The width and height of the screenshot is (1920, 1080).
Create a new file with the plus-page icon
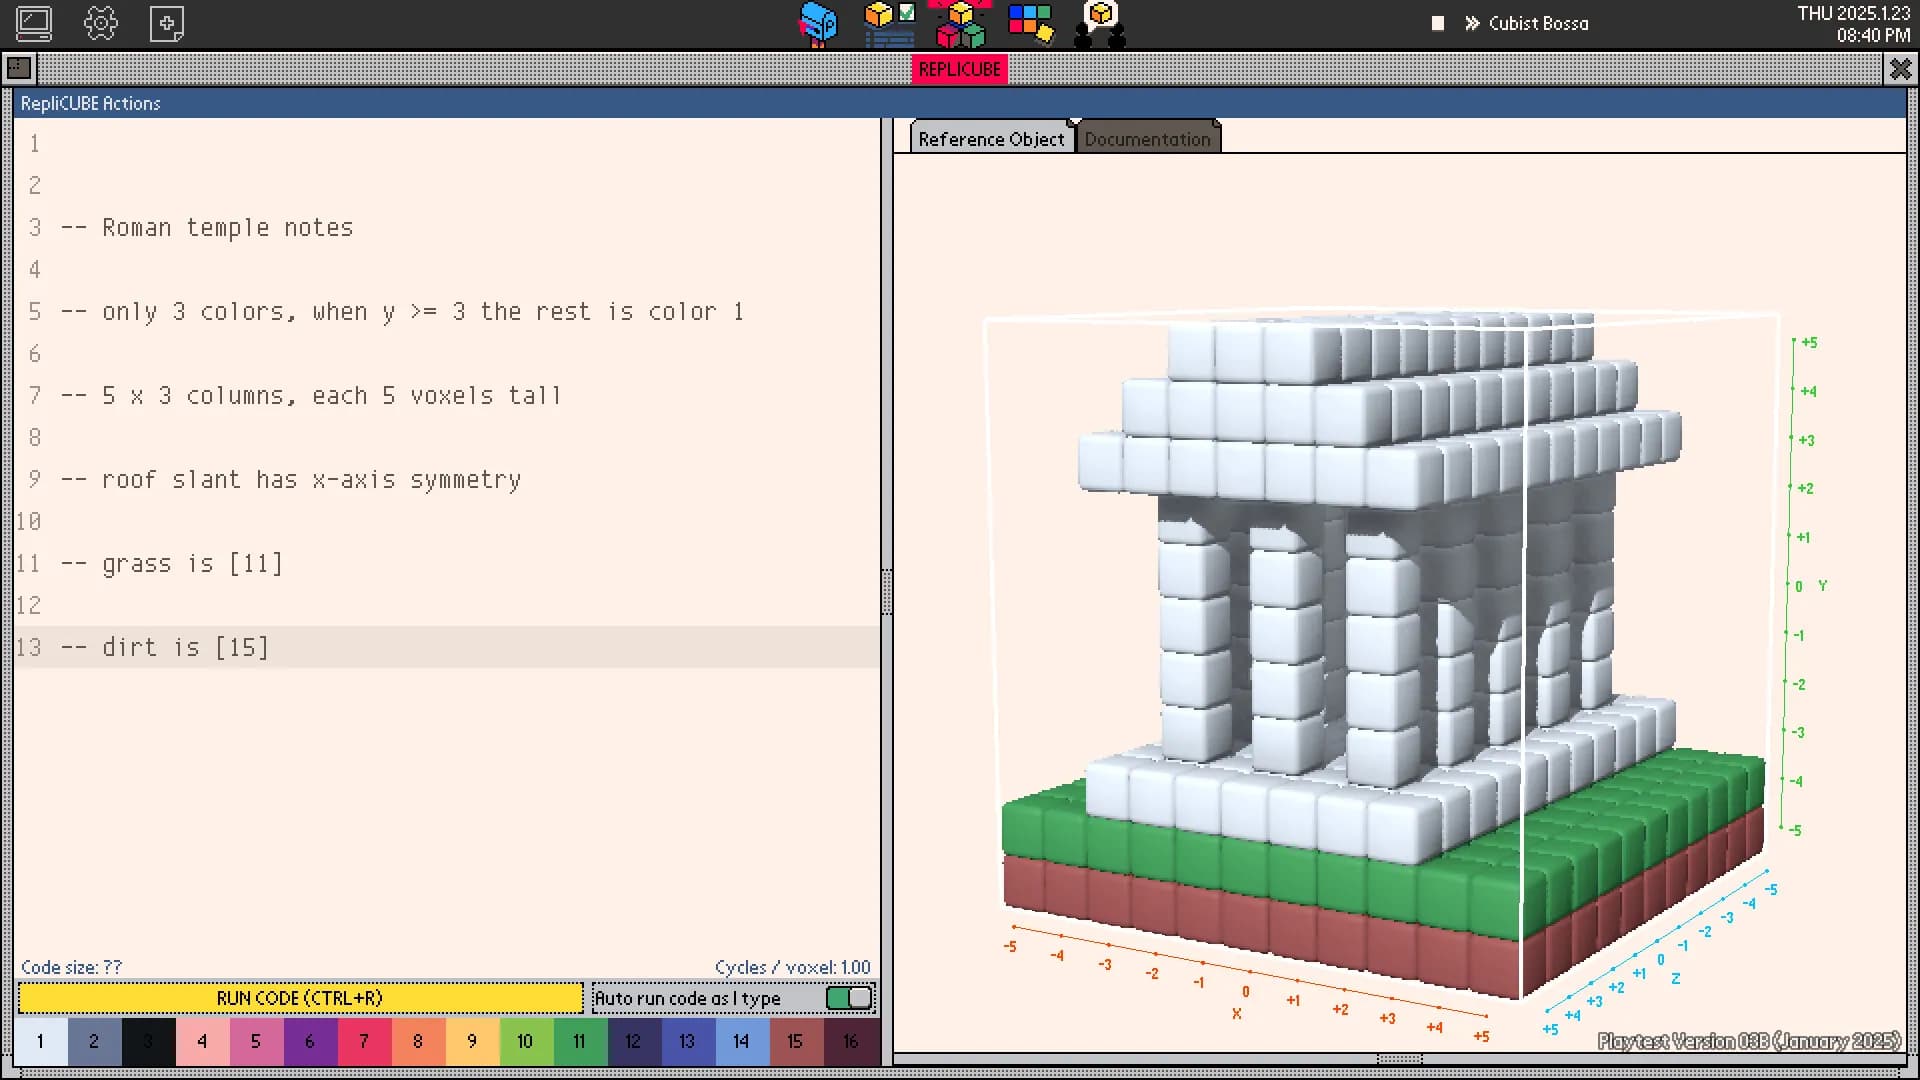166,23
